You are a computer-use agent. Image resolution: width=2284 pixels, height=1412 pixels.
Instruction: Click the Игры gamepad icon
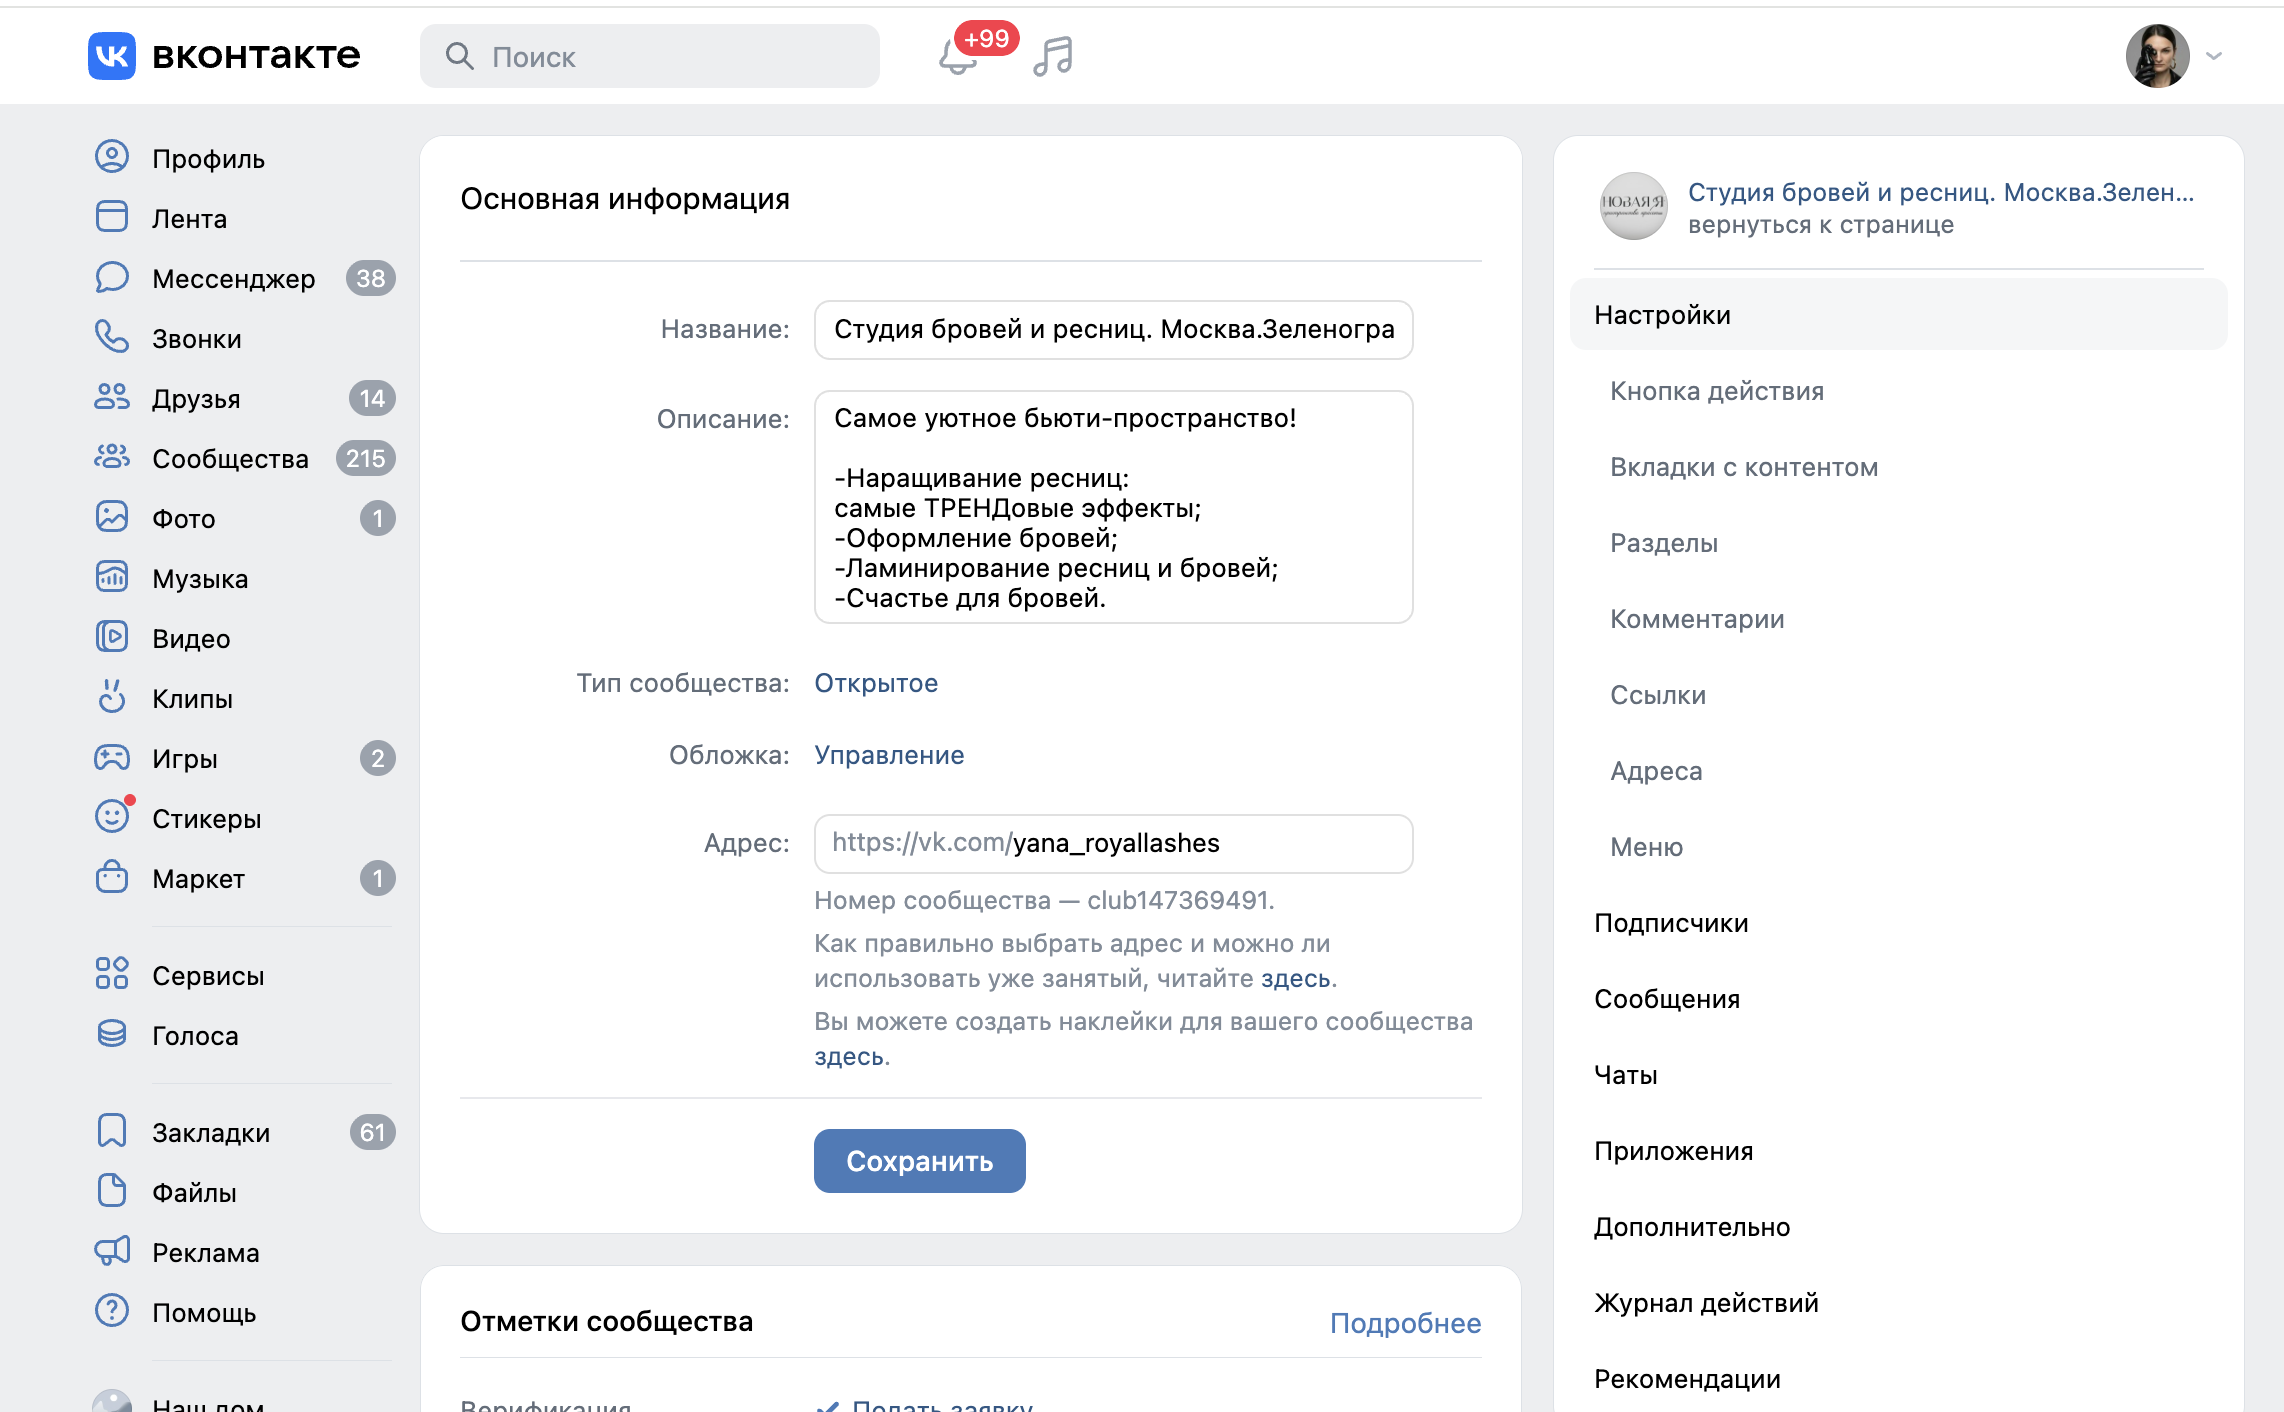(112, 757)
